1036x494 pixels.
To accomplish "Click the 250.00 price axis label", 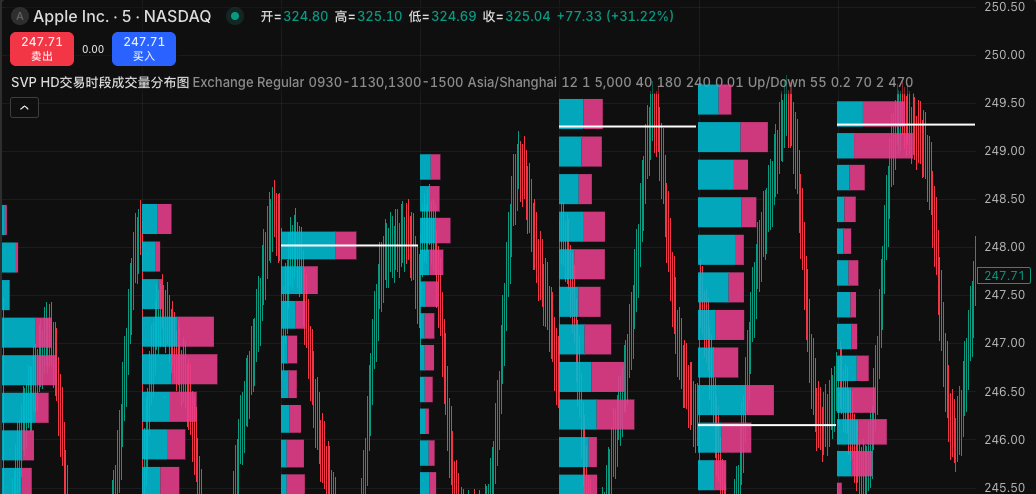I will [1005, 55].
